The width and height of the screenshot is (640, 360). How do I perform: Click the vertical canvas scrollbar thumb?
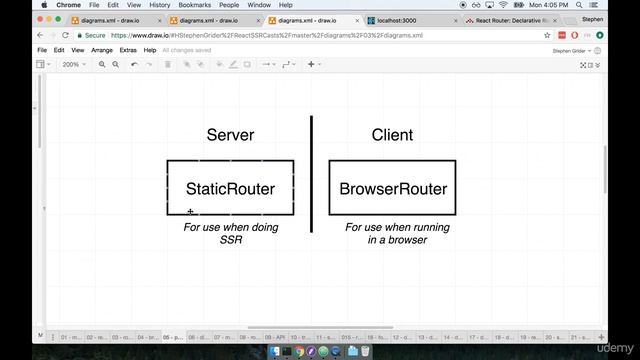[x=604, y=169]
